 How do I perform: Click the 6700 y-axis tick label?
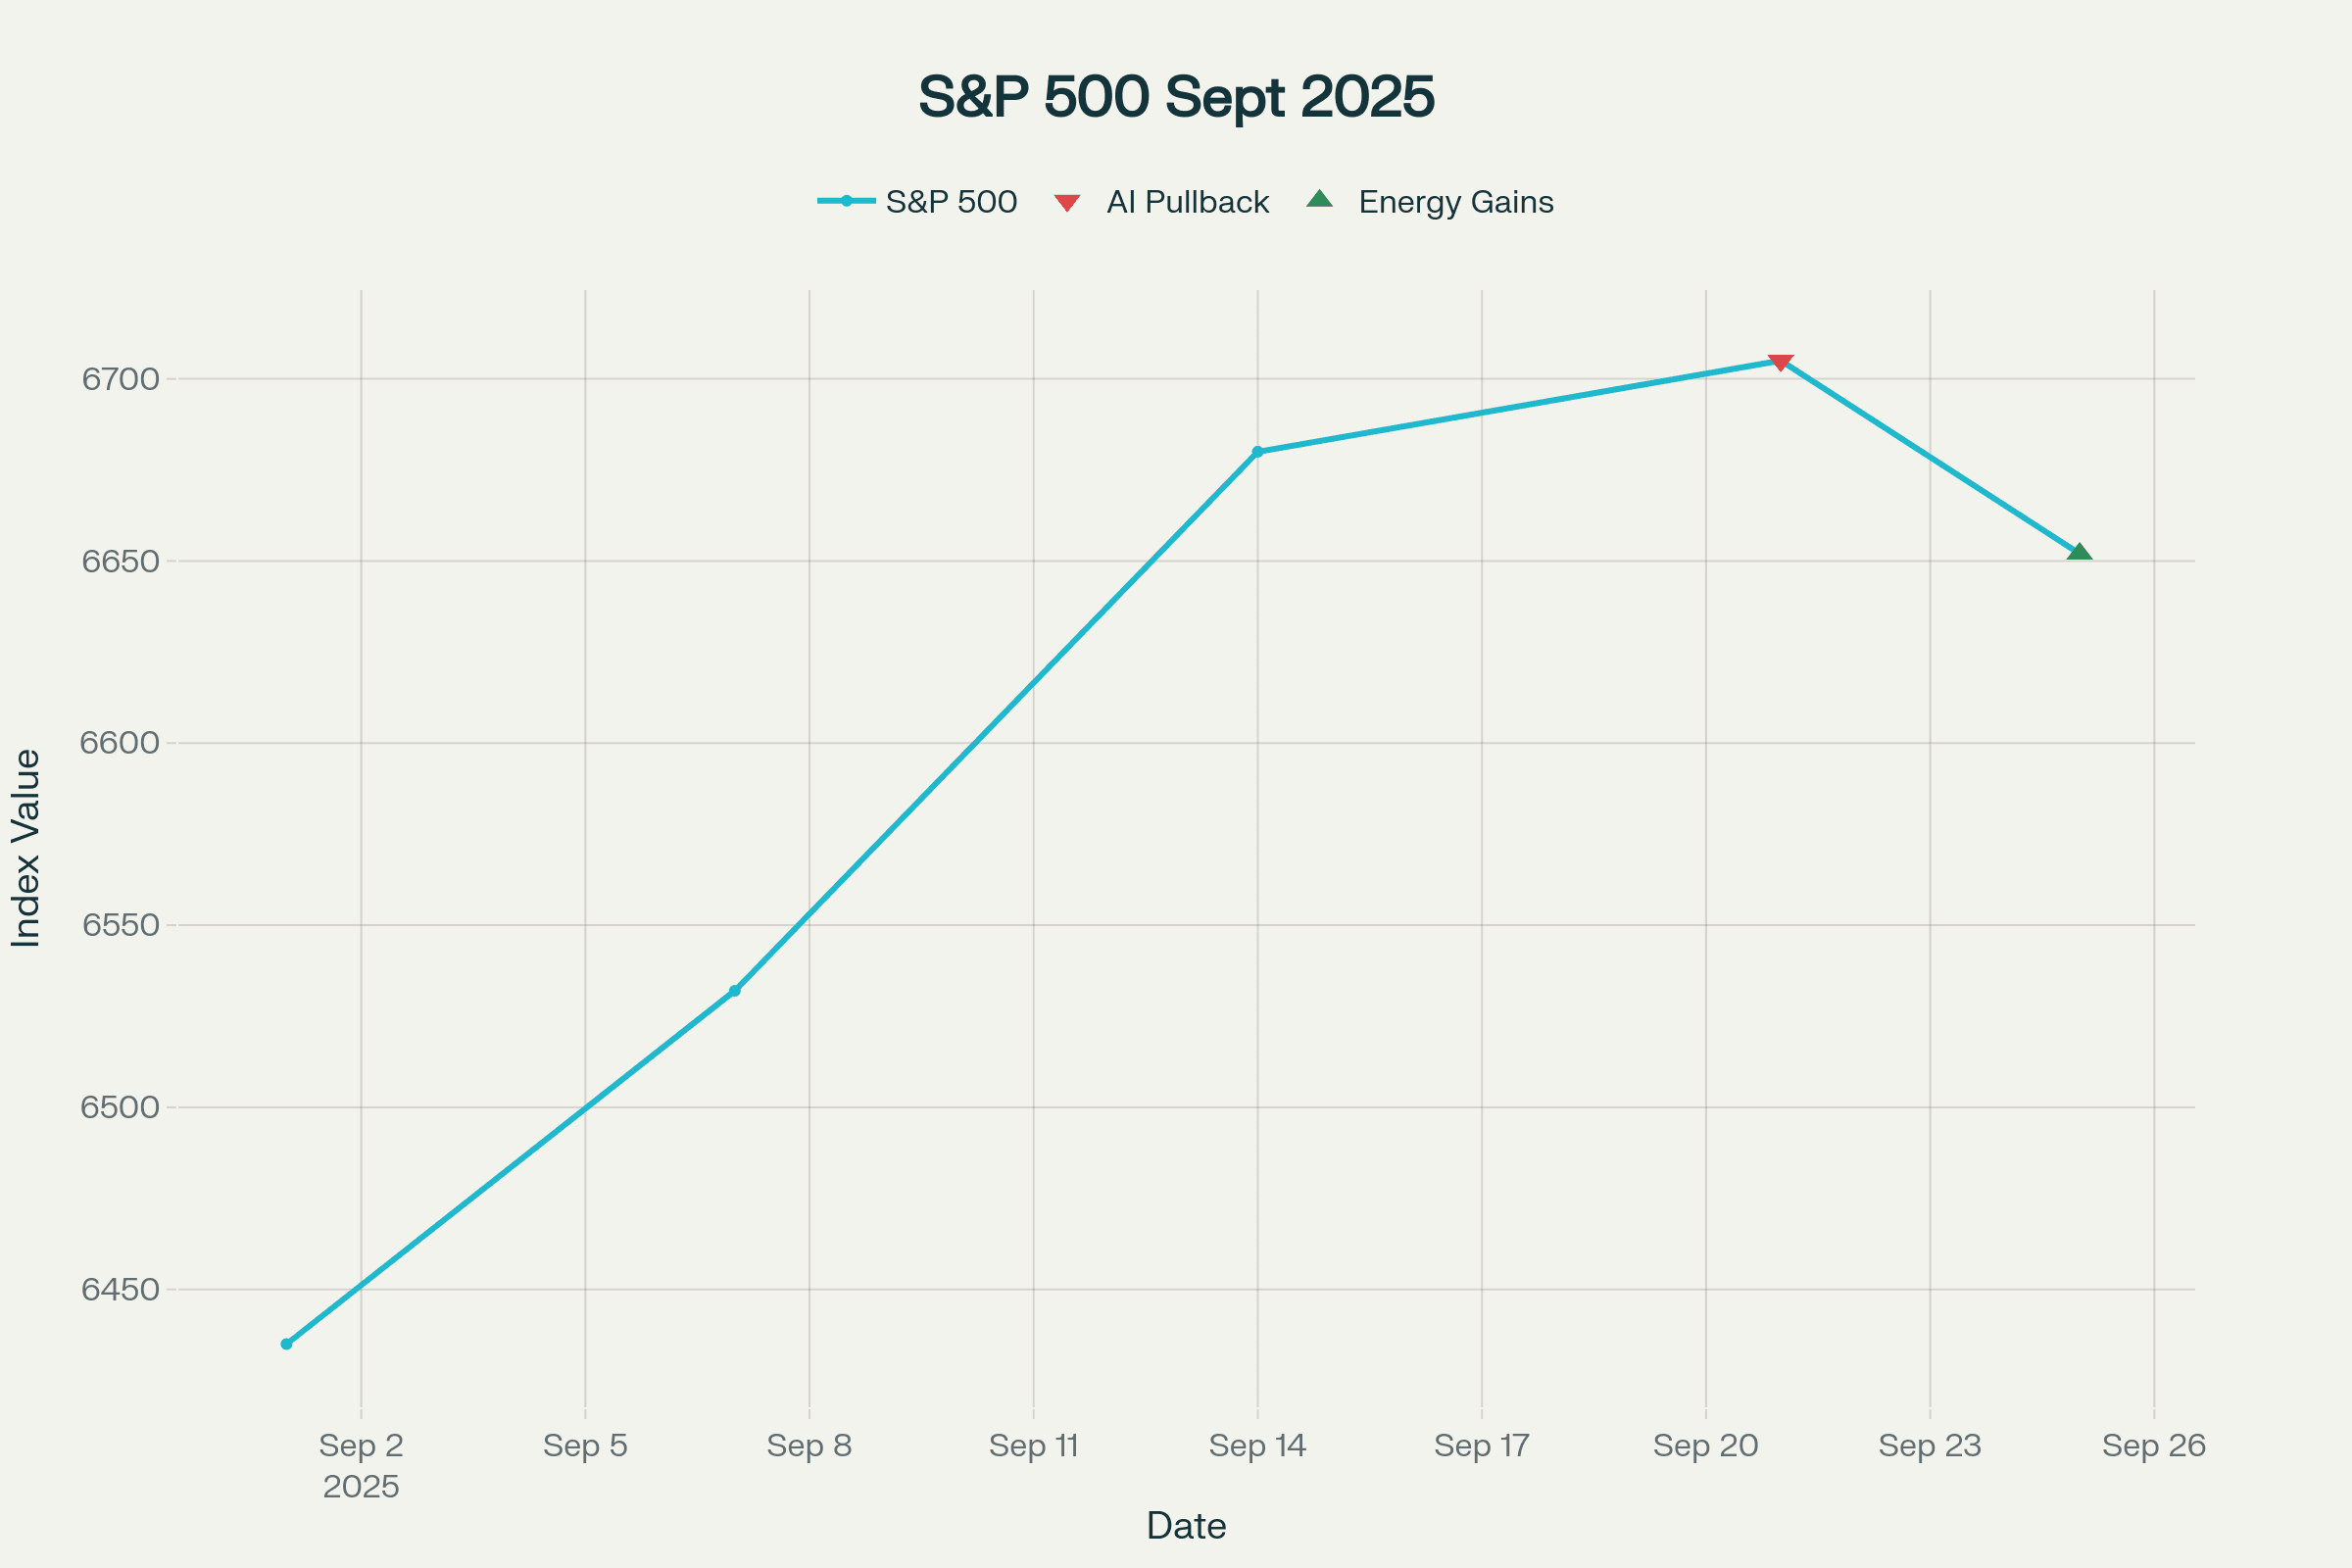(x=120, y=379)
